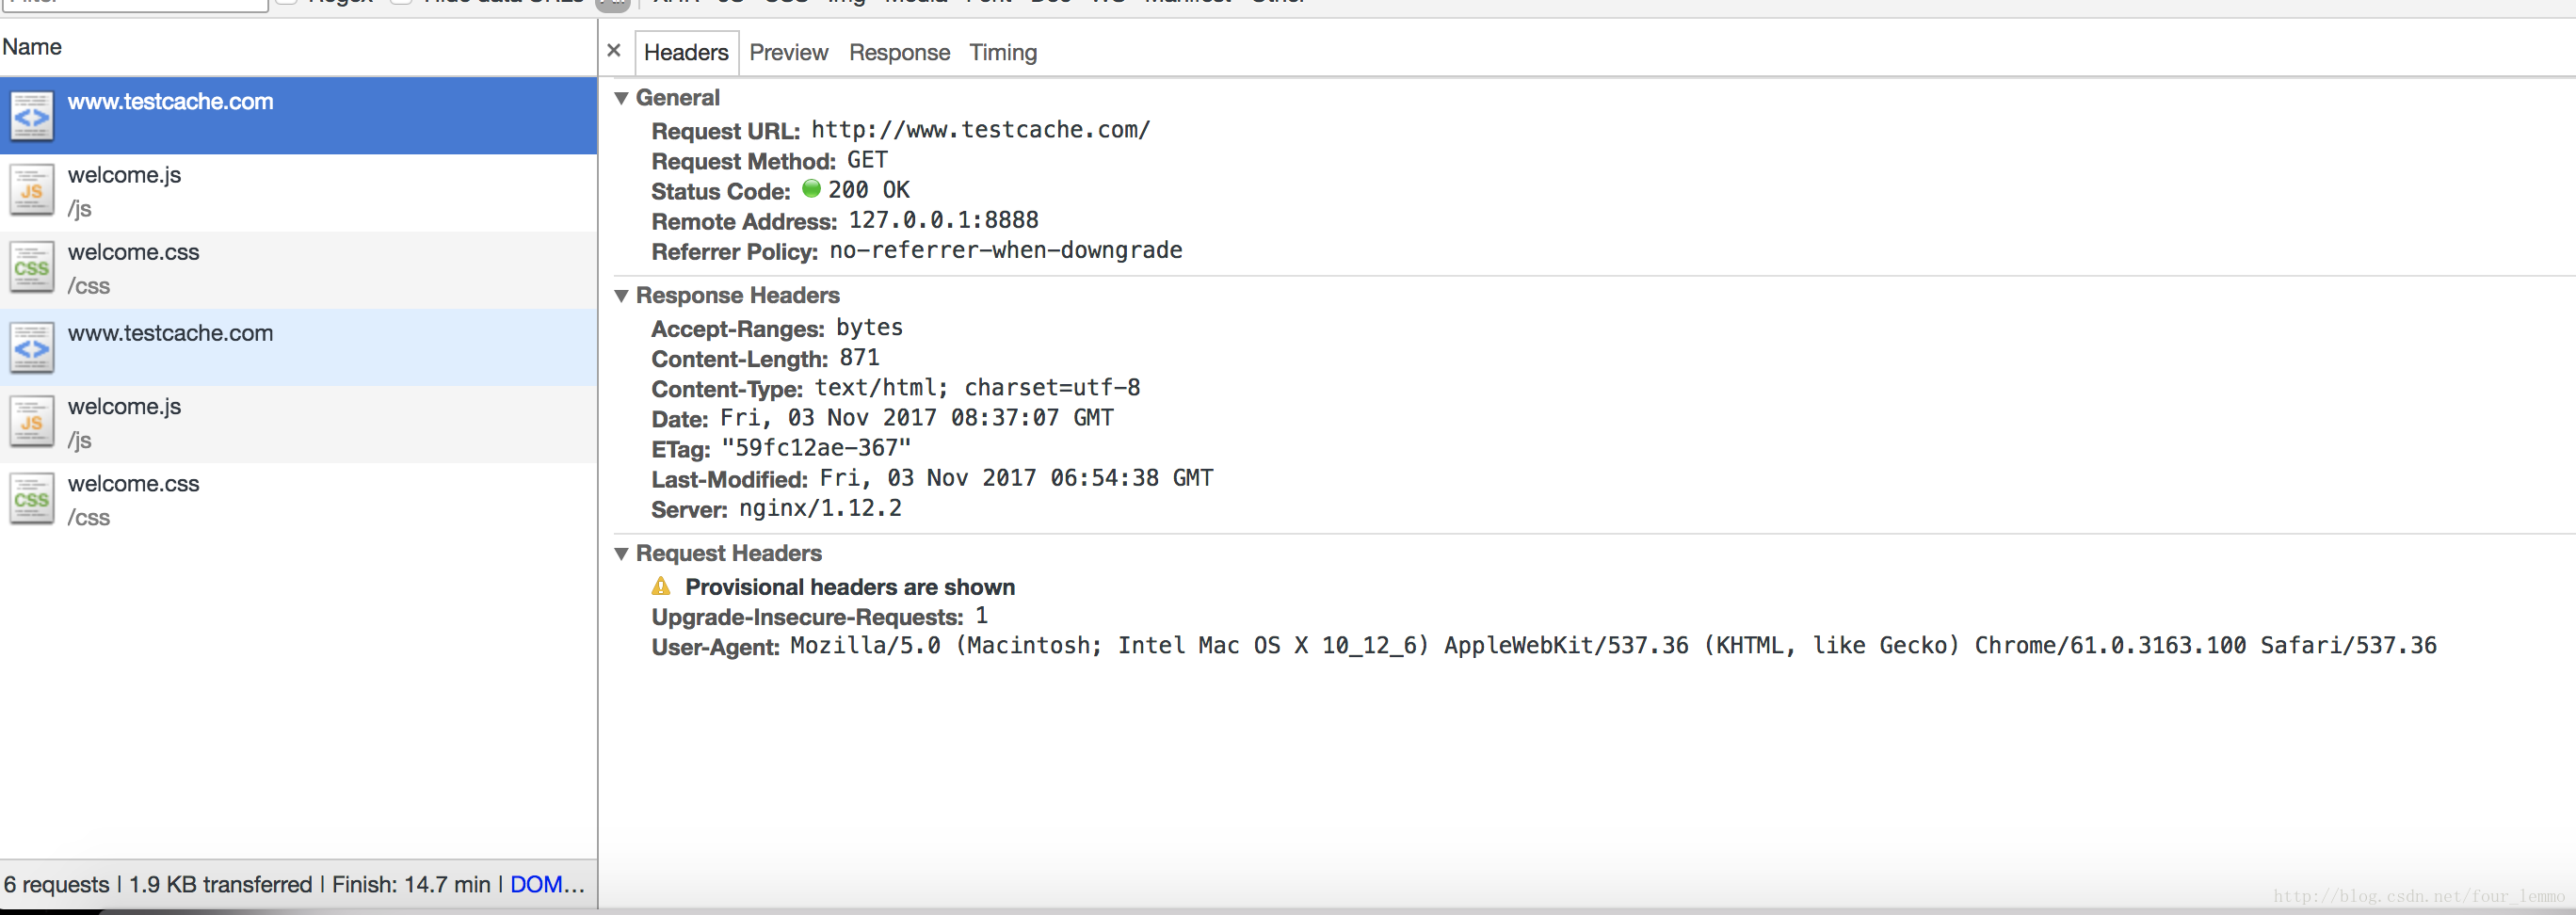Viewport: 2576px width, 915px height.
Task: Open the Preview tab
Action: click(x=788, y=52)
